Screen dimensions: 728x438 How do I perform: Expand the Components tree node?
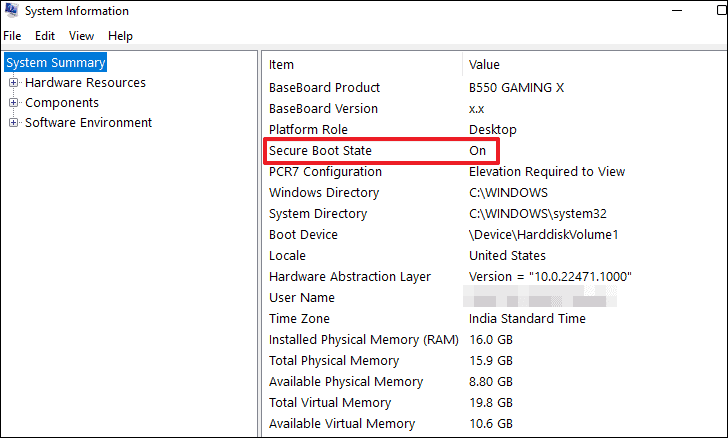(x=14, y=103)
